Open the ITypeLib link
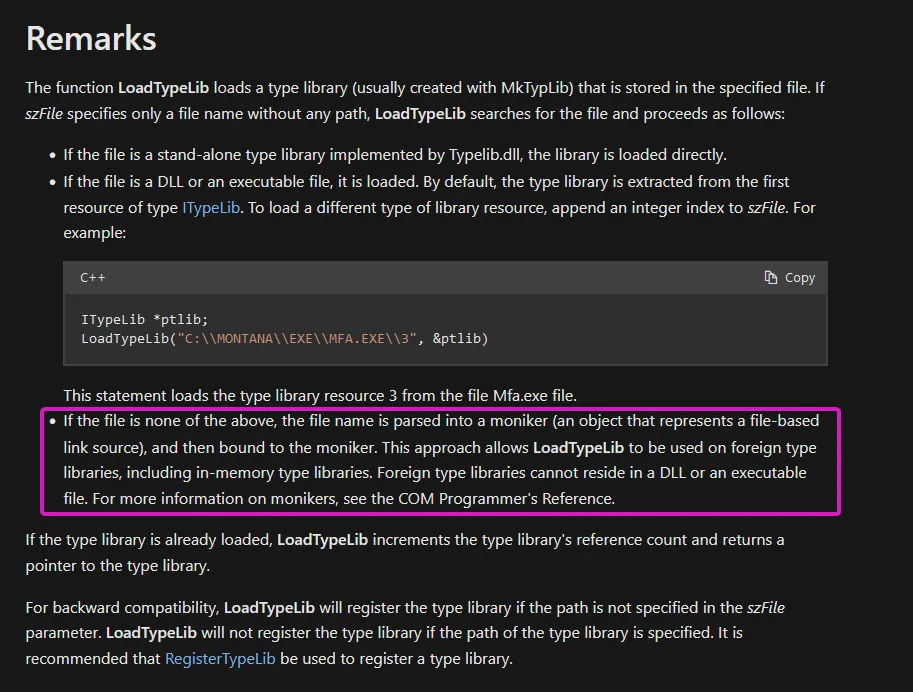Screen dimensions: 913x692 coord(211,208)
